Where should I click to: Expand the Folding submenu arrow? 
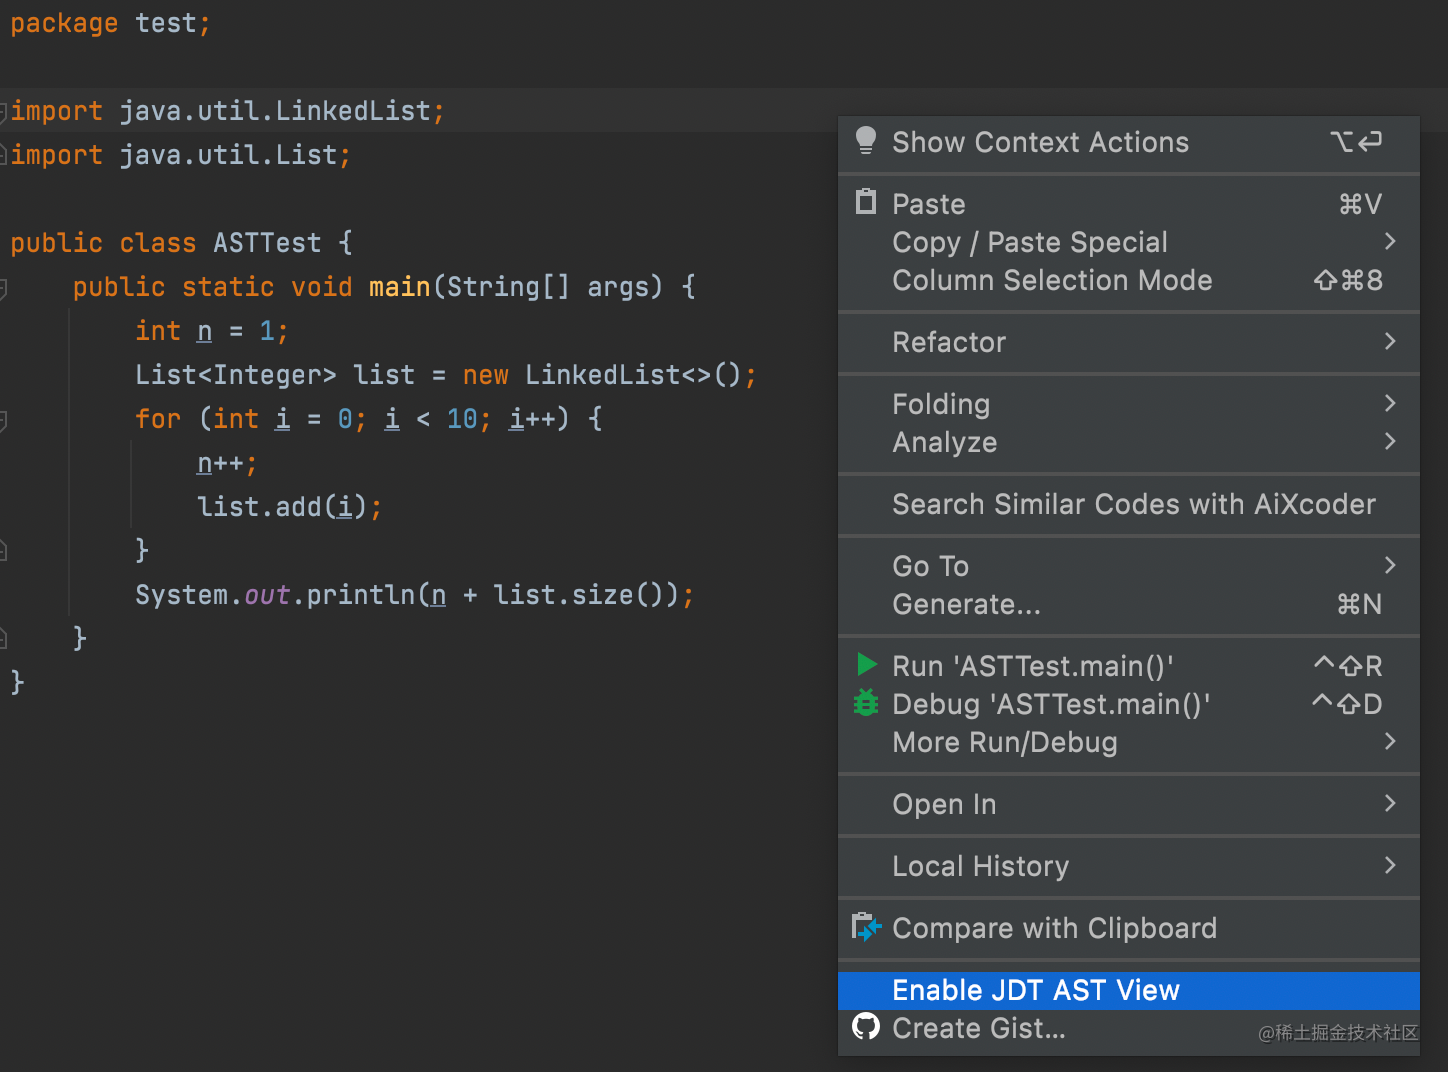click(1389, 404)
